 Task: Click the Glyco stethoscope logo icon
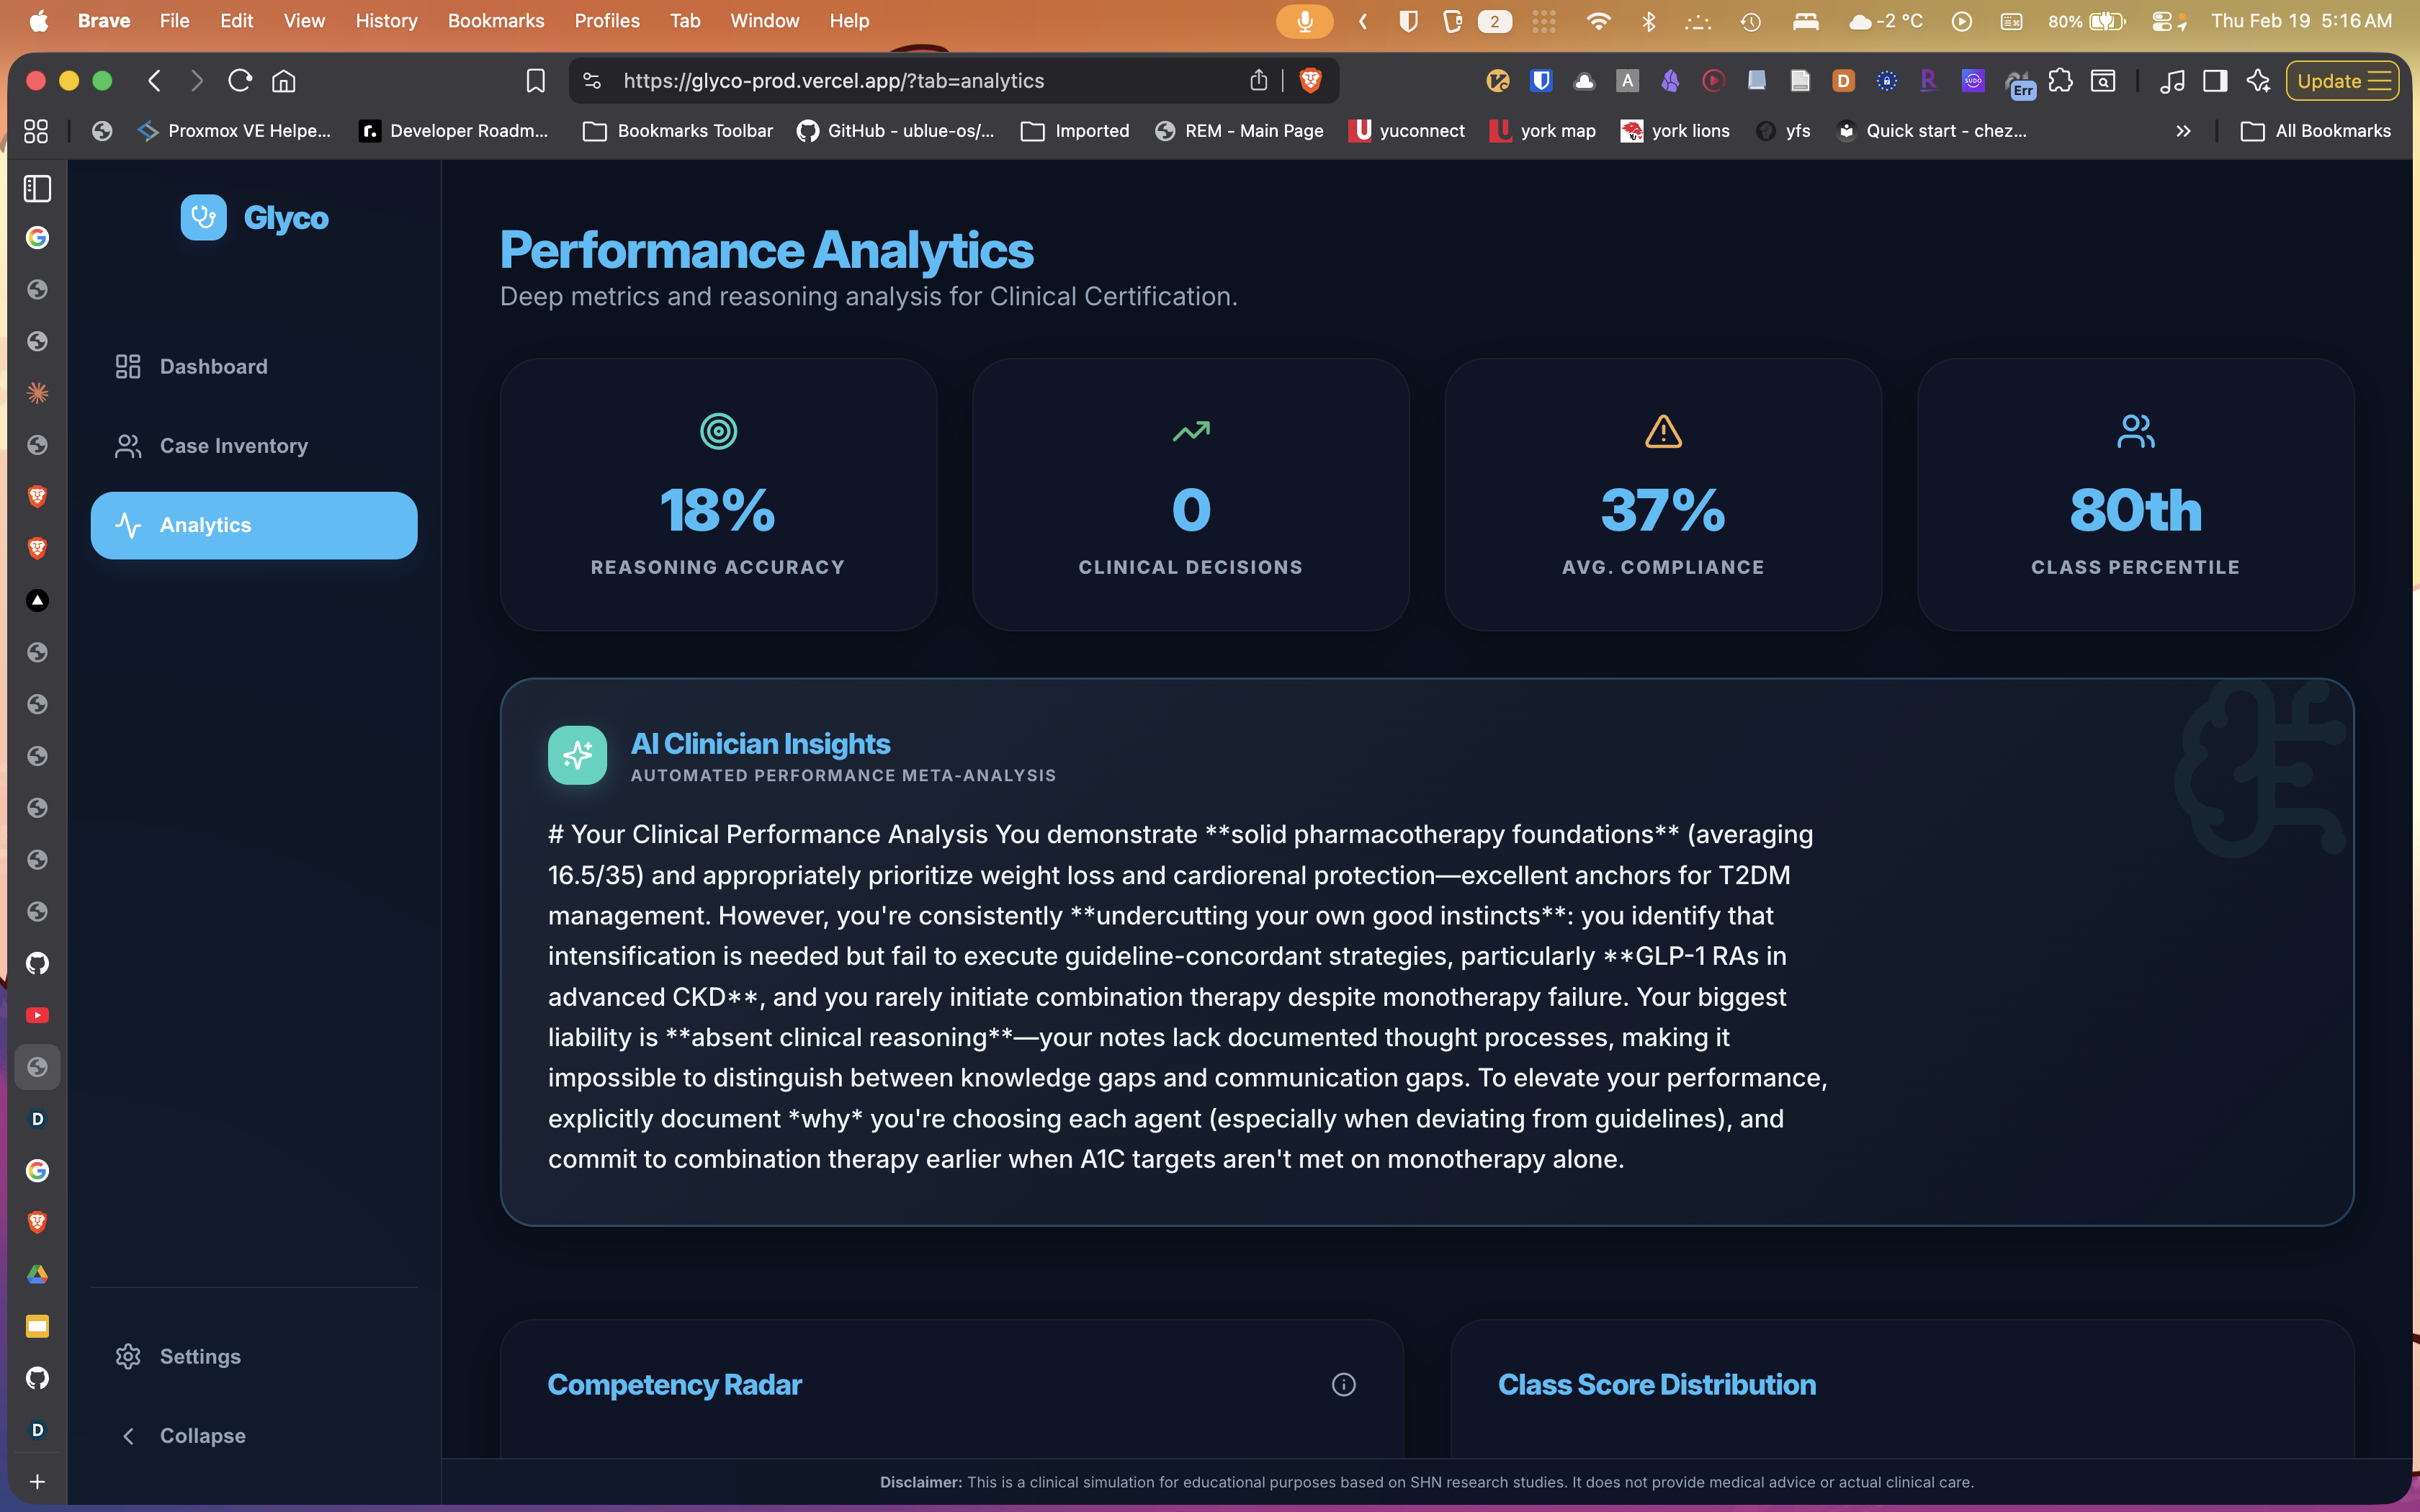[x=203, y=217]
